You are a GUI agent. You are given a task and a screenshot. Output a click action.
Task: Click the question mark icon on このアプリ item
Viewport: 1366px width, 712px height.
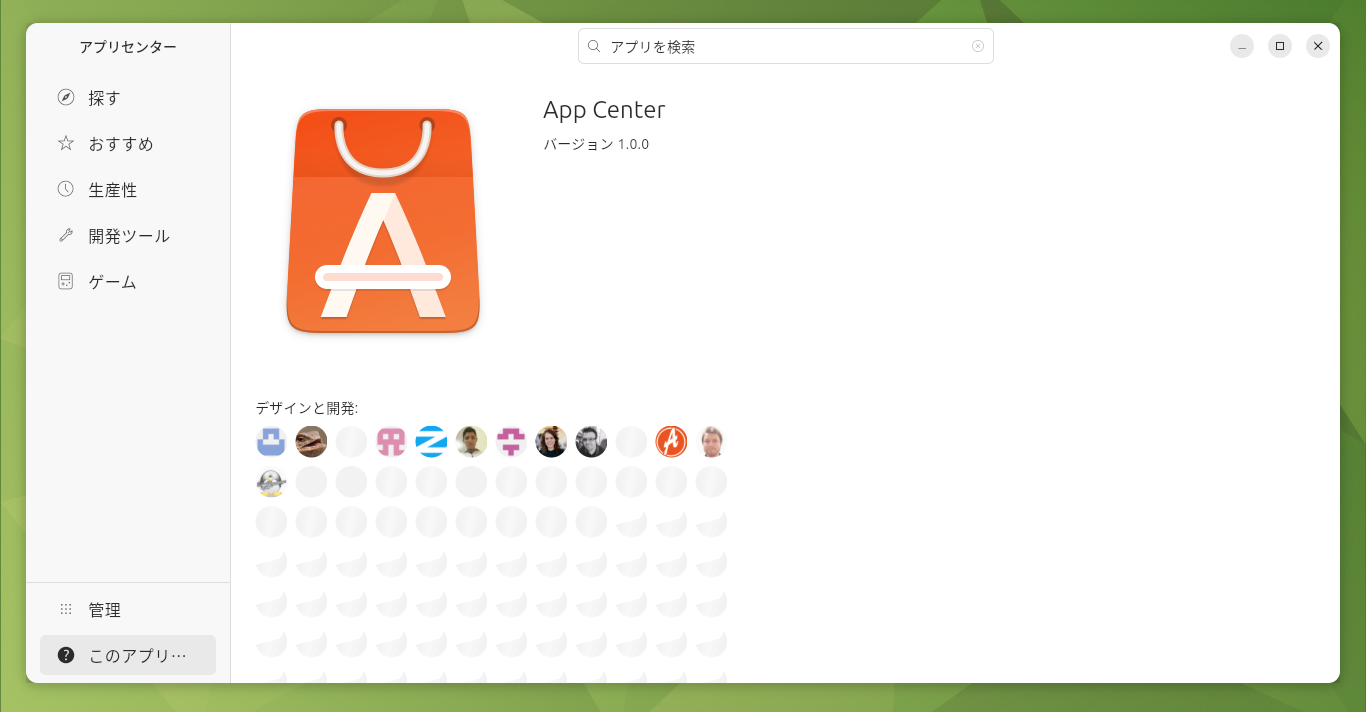(x=65, y=655)
